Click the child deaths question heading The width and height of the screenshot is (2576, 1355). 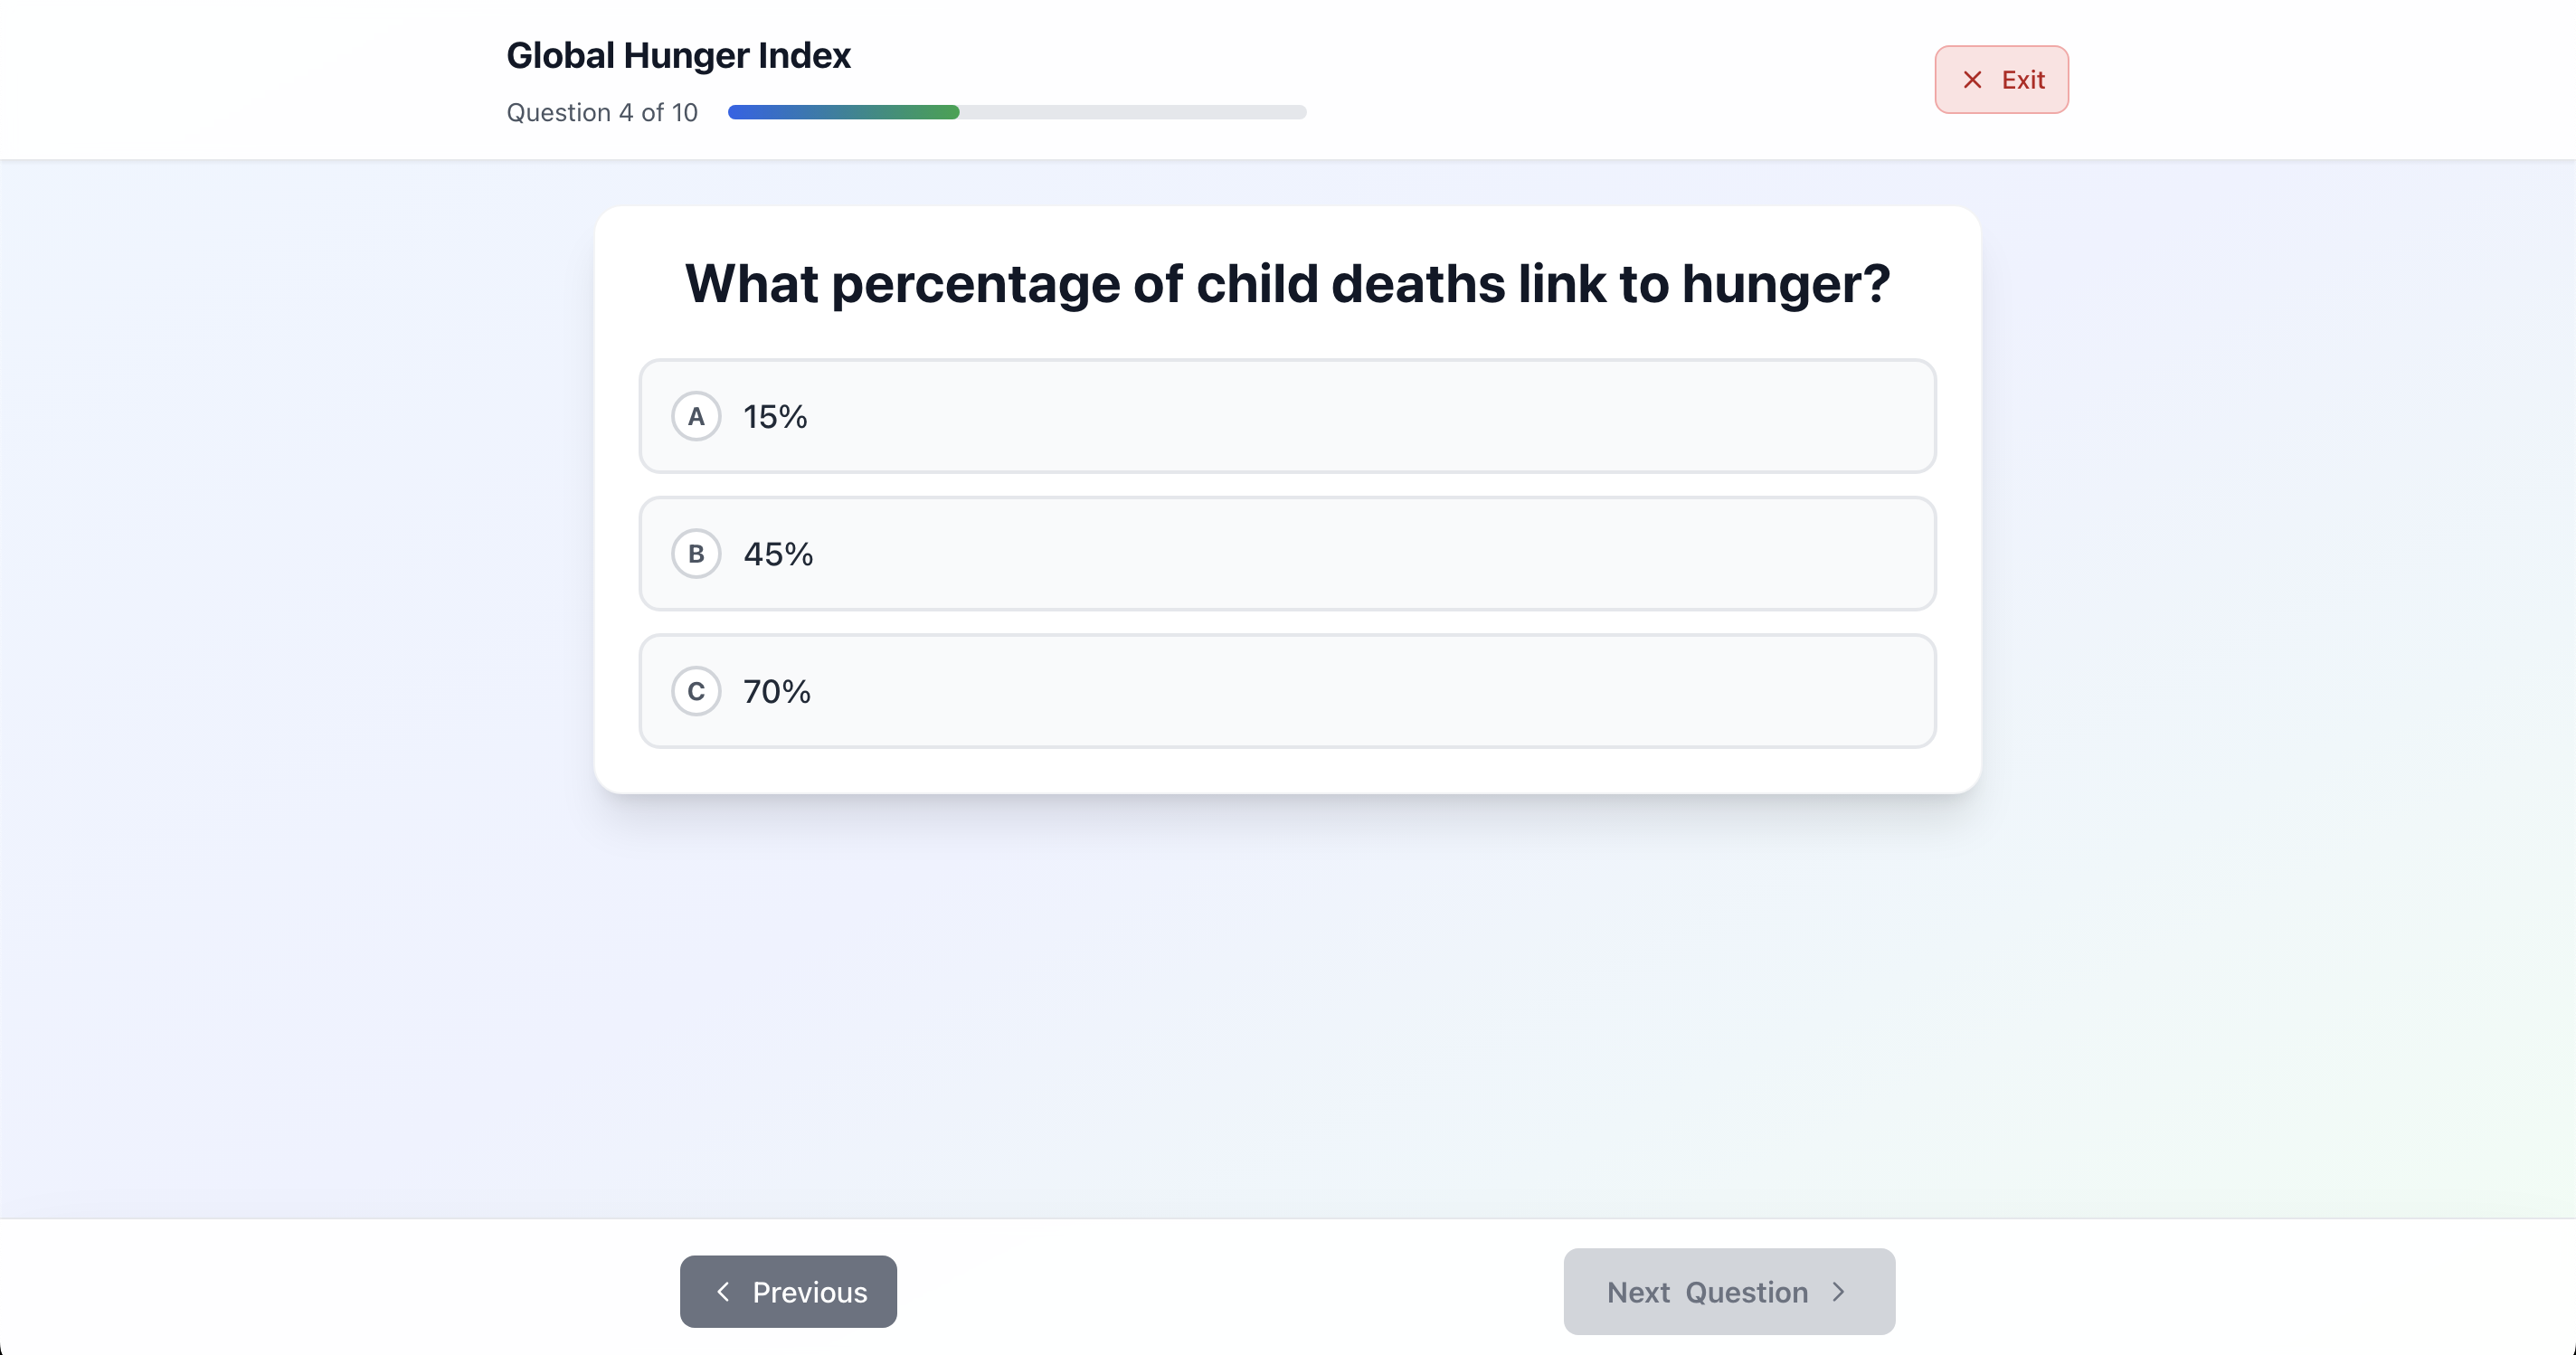tap(1287, 284)
